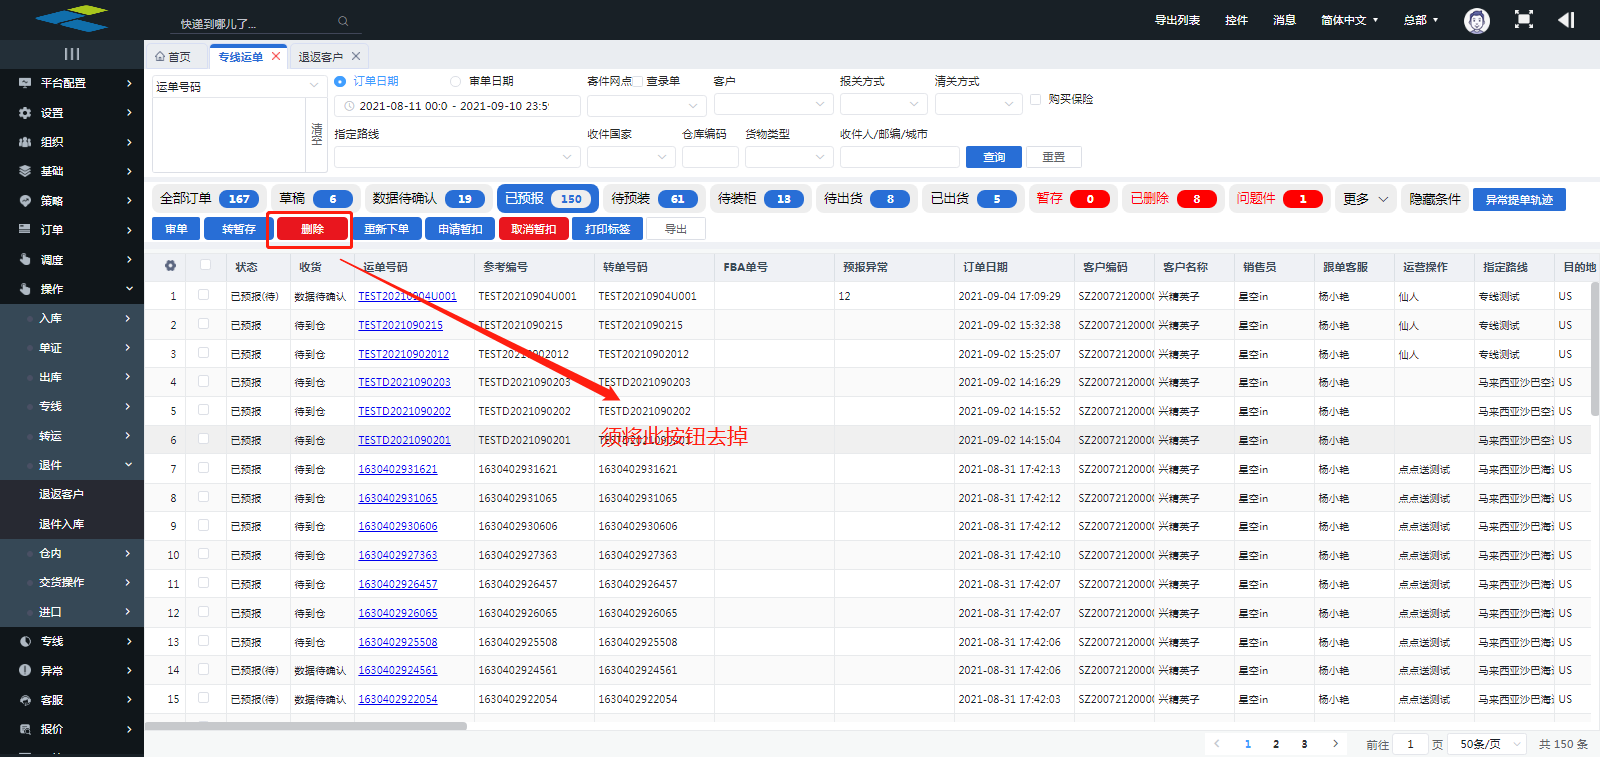Click the 订单 icon in sidebar
Viewport: 1600px width, 757px height.
coord(25,230)
